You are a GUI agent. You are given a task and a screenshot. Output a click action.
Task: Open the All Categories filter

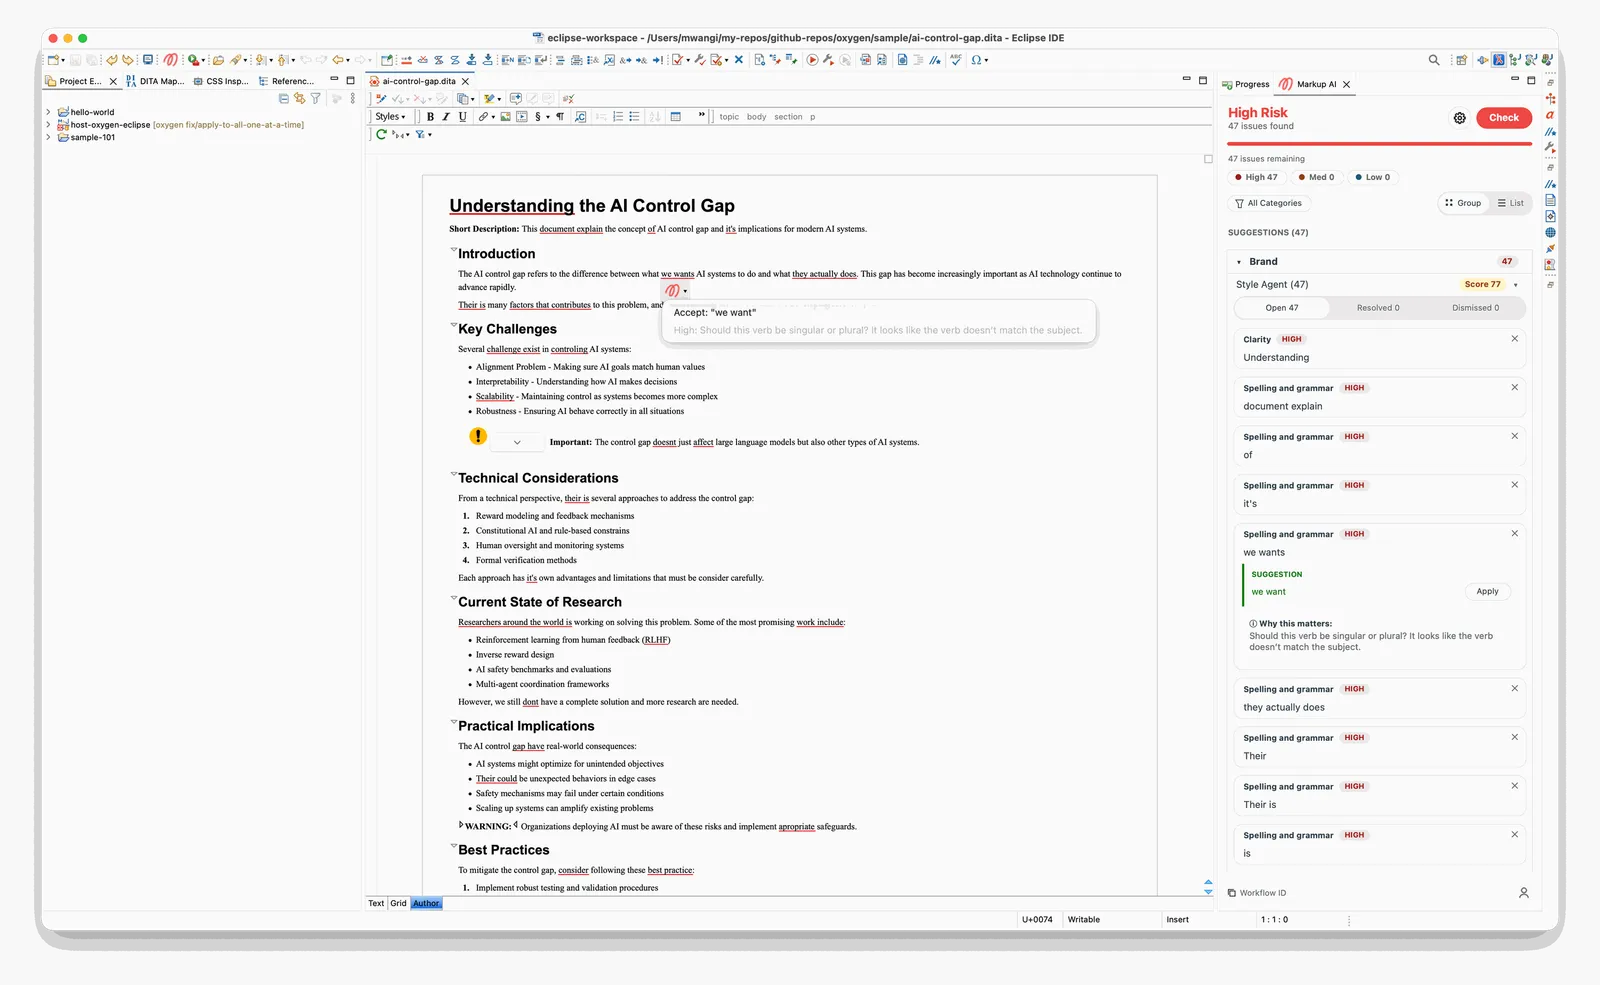[1269, 203]
